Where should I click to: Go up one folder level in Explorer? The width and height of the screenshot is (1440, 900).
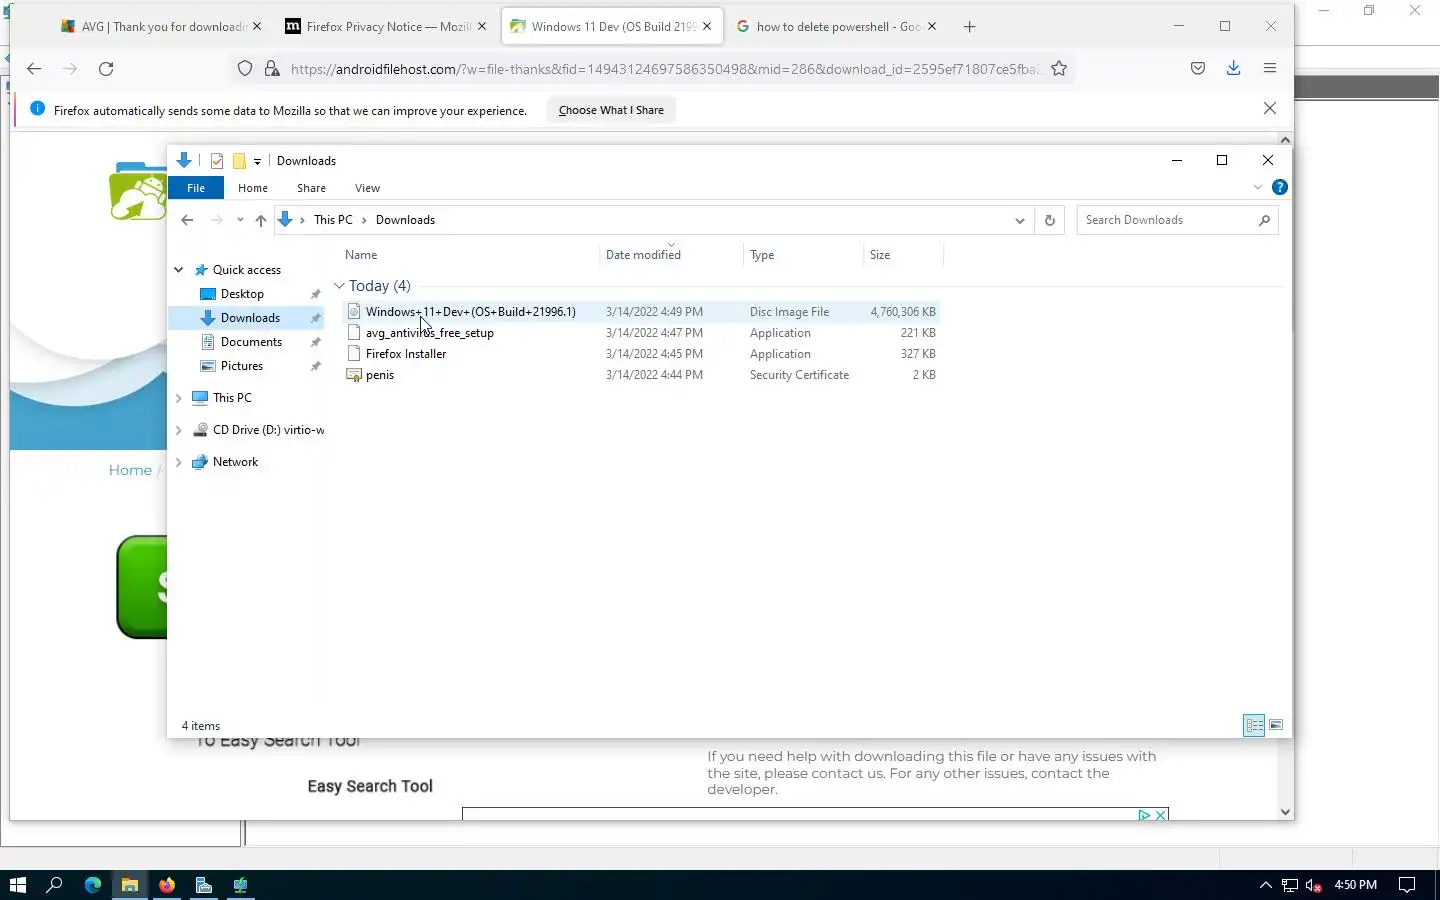(261, 220)
